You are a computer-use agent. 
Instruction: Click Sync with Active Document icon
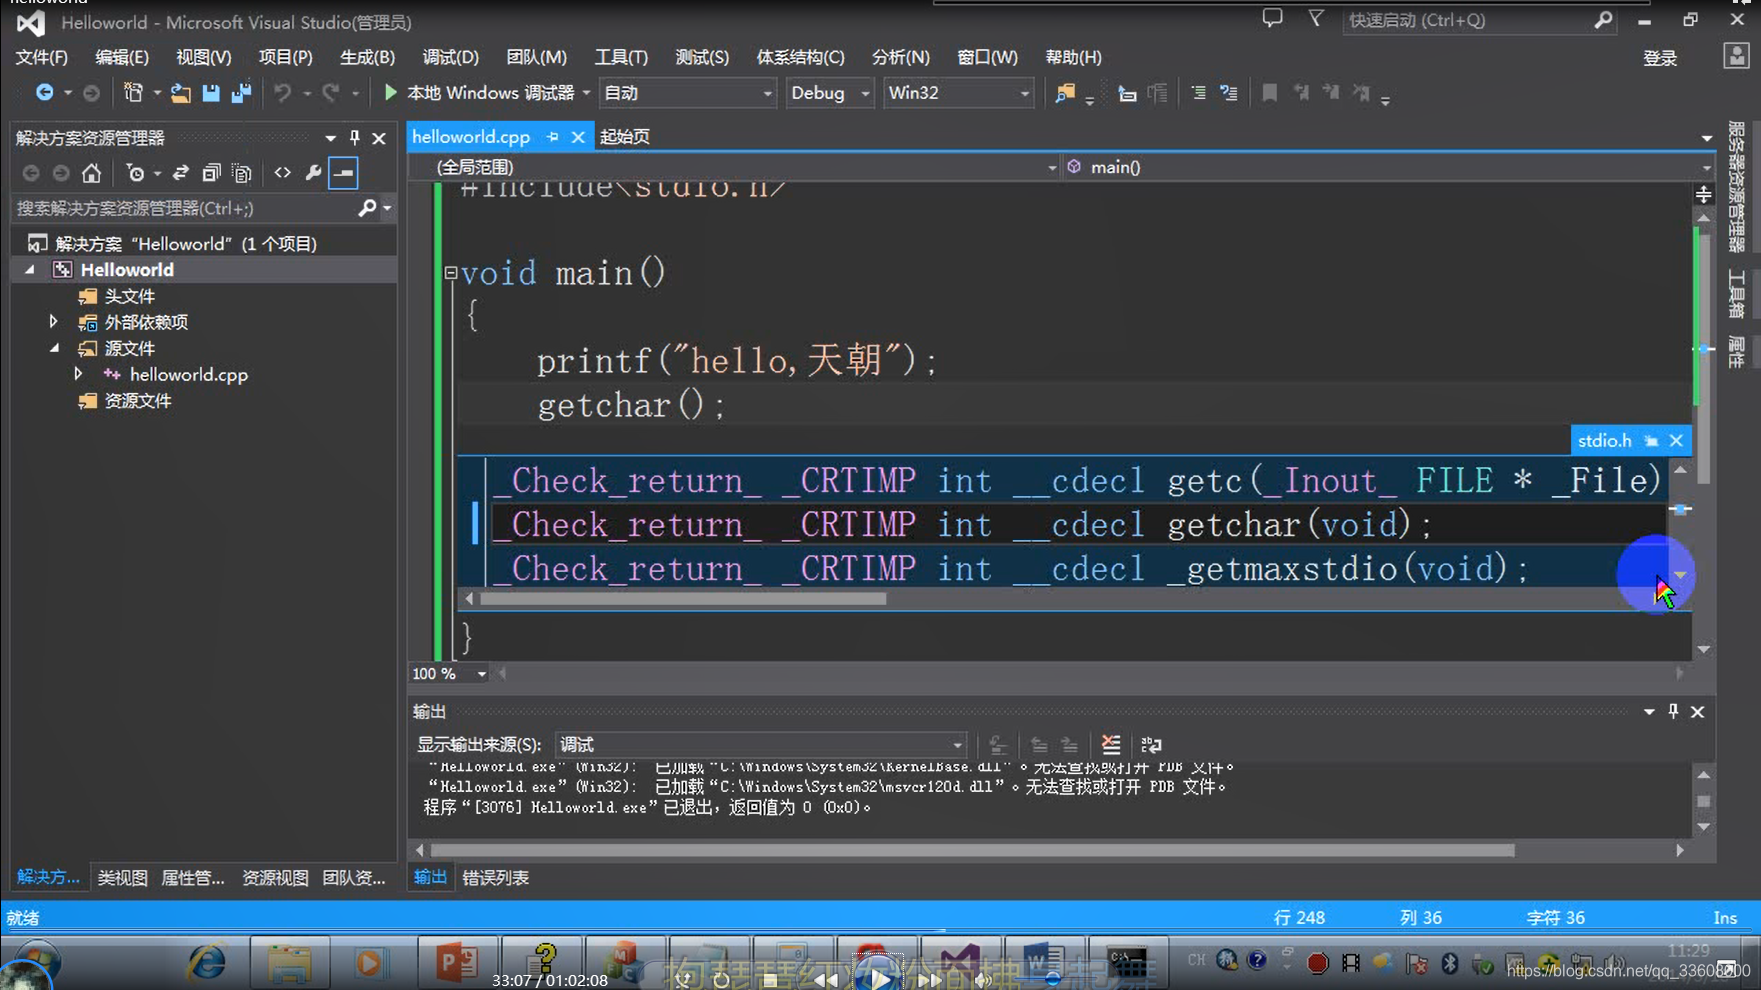click(x=180, y=173)
